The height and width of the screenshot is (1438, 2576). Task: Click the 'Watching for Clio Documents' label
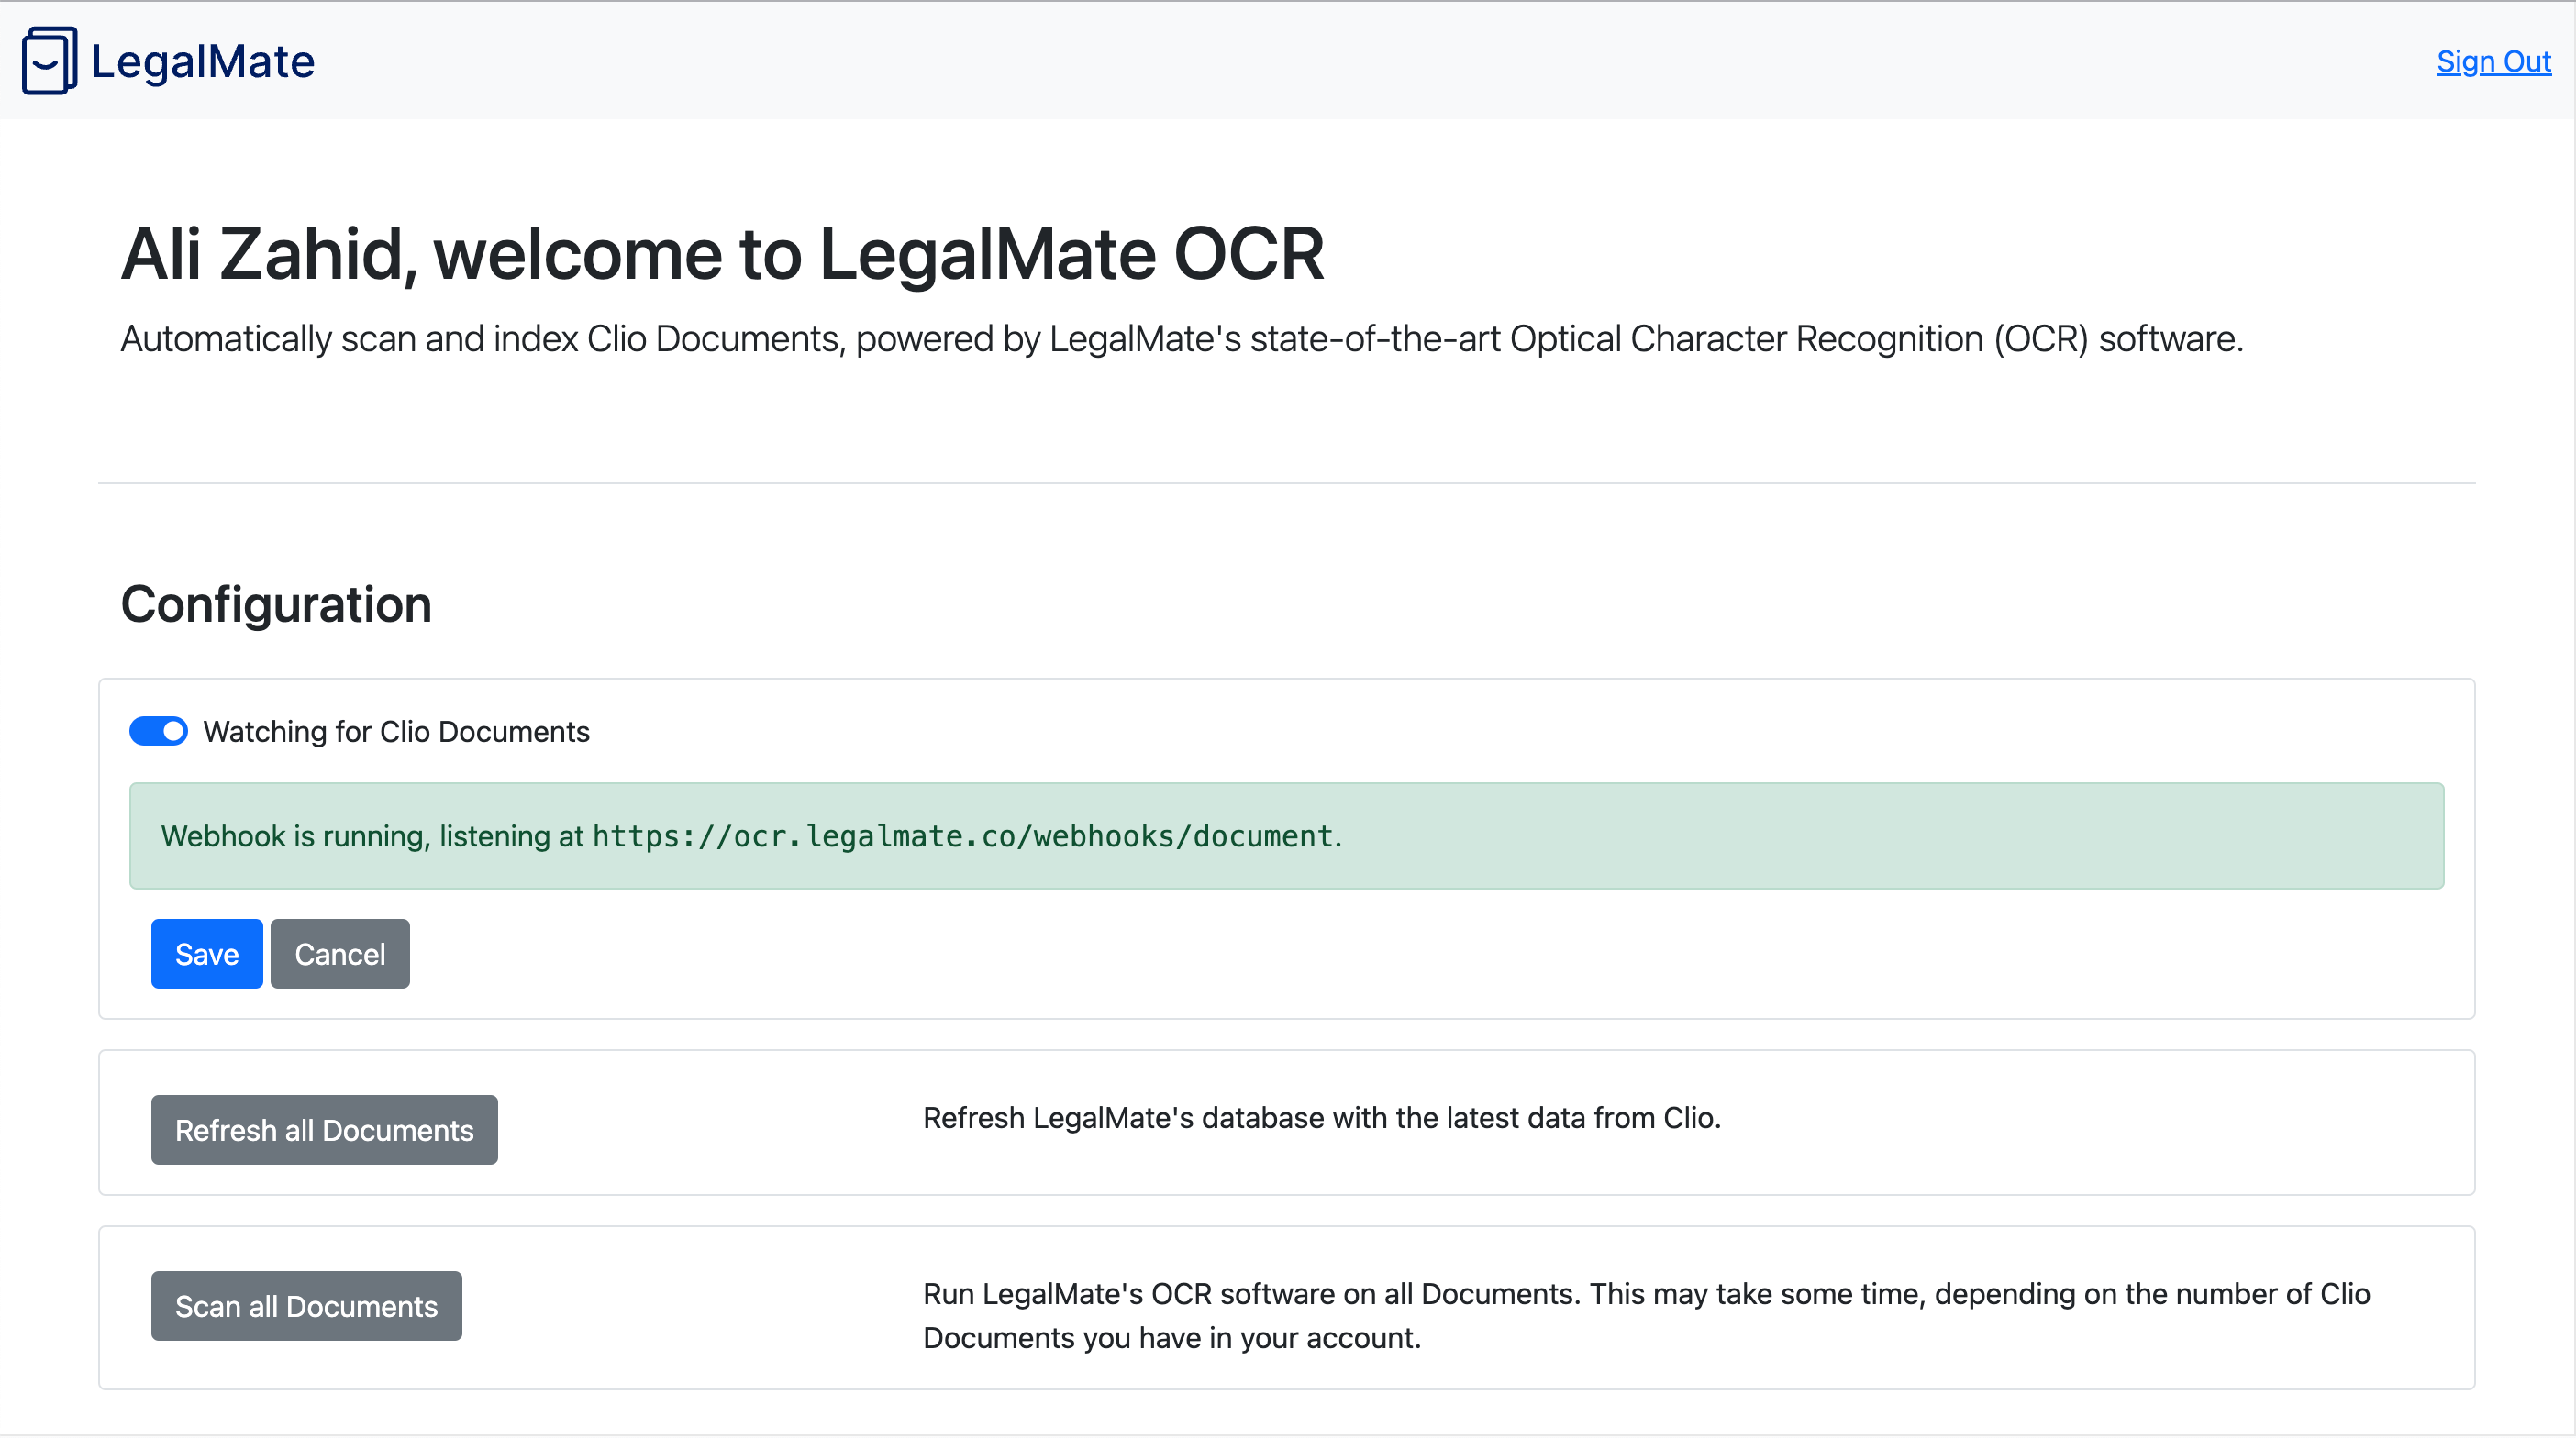pos(396,732)
